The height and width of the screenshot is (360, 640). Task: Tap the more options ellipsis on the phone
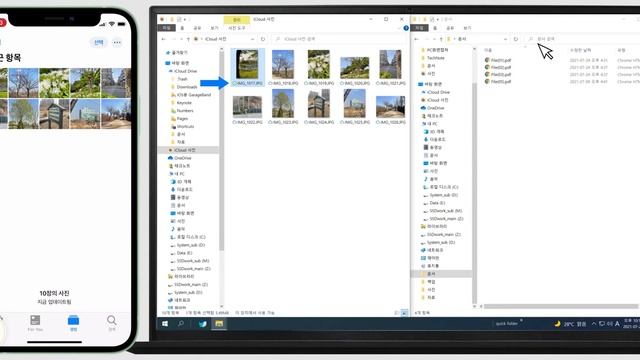(x=117, y=42)
